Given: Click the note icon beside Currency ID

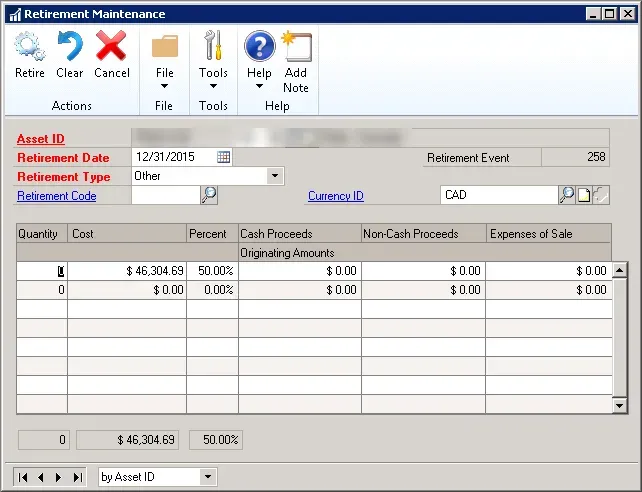Looking at the screenshot, I should pyautogui.click(x=584, y=196).
